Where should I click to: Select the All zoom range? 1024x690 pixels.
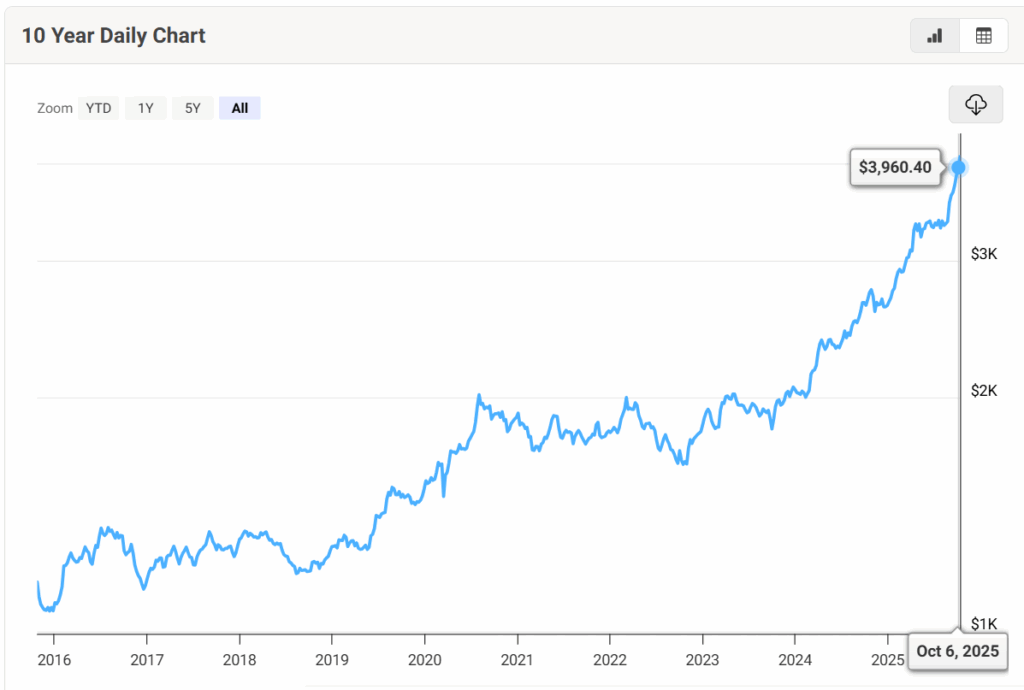point(240,108)
